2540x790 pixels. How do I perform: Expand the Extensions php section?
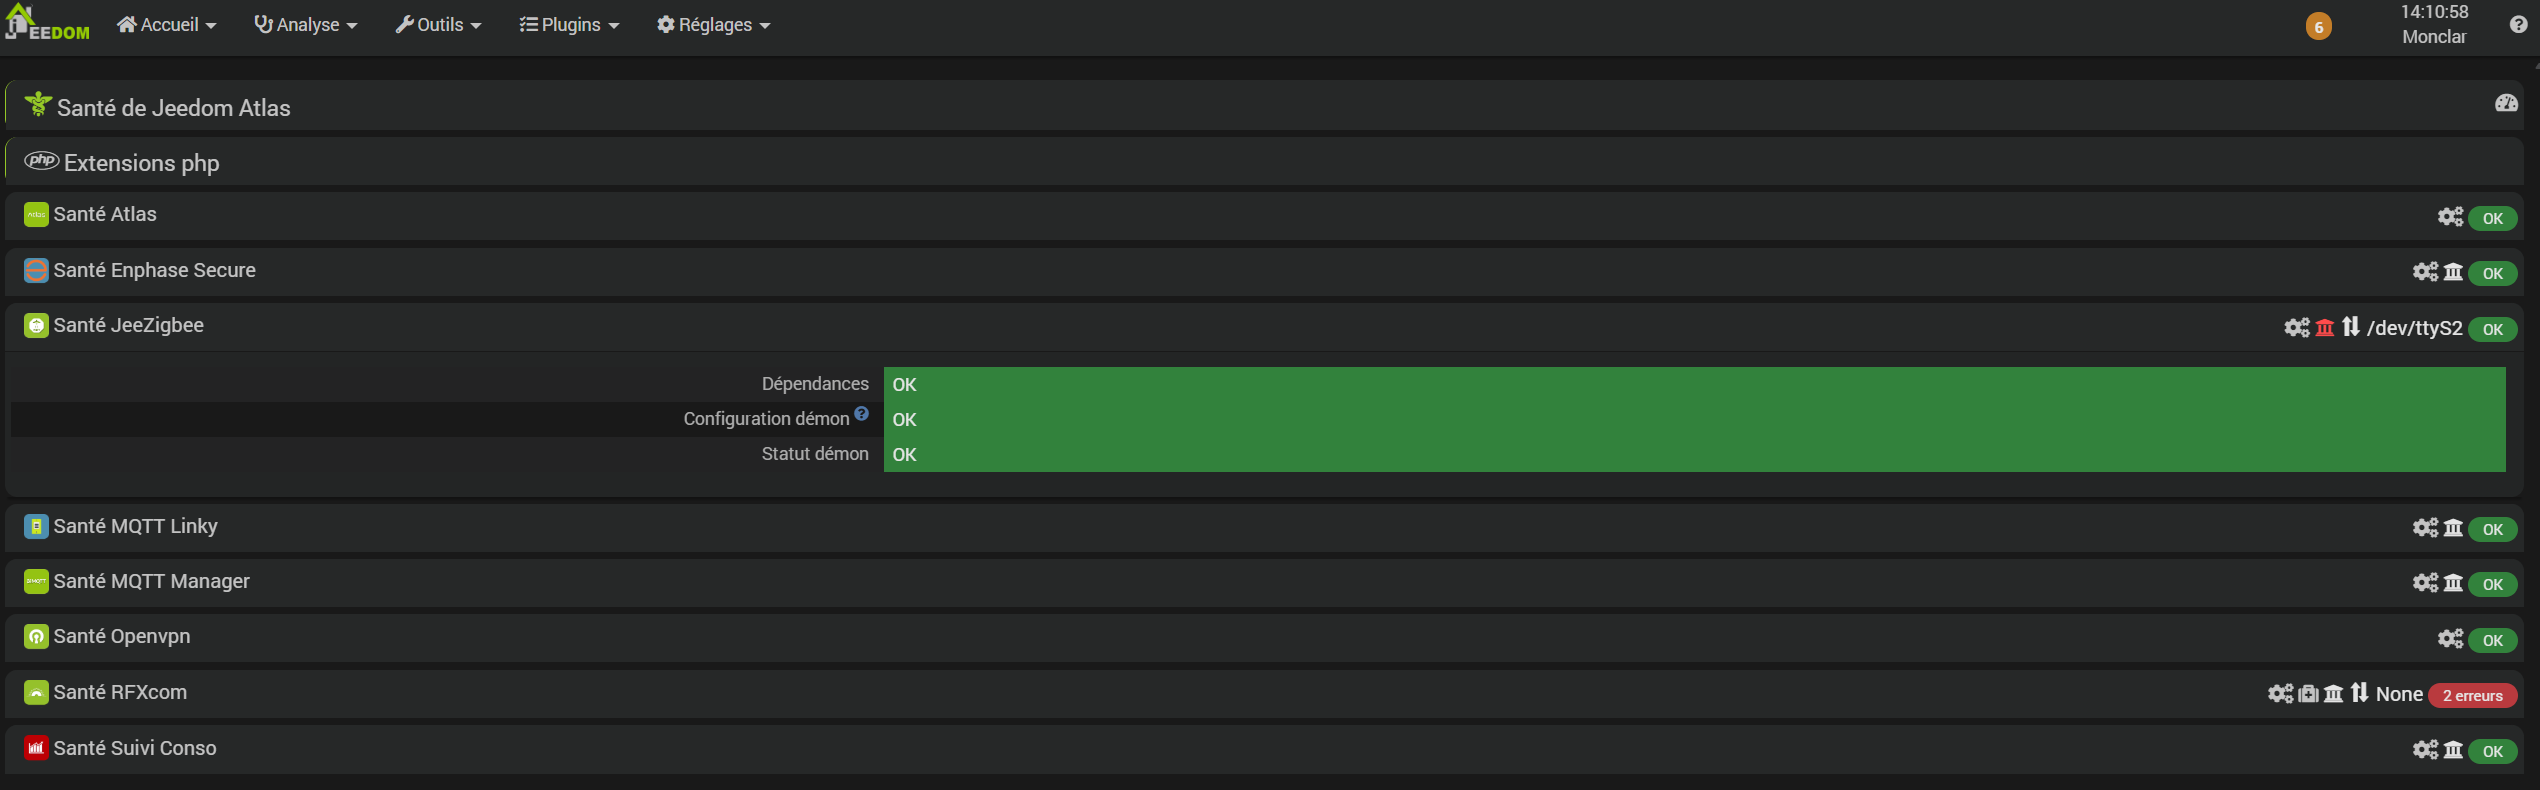click(141, 163)
